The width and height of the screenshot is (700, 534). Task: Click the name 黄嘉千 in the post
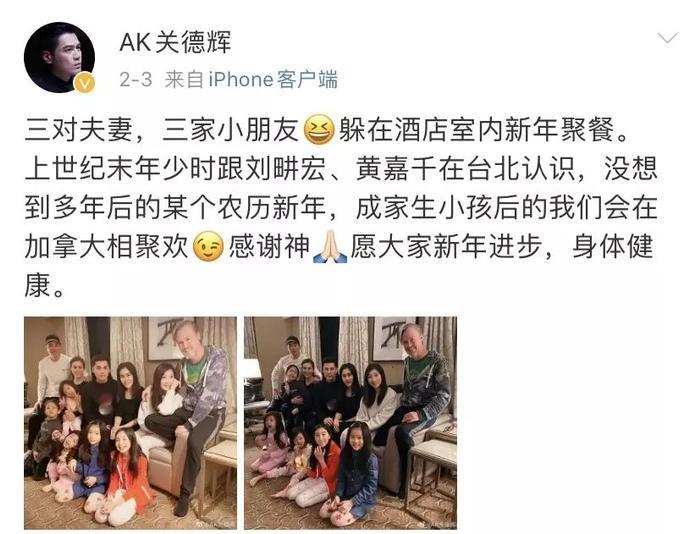[396, 170]
